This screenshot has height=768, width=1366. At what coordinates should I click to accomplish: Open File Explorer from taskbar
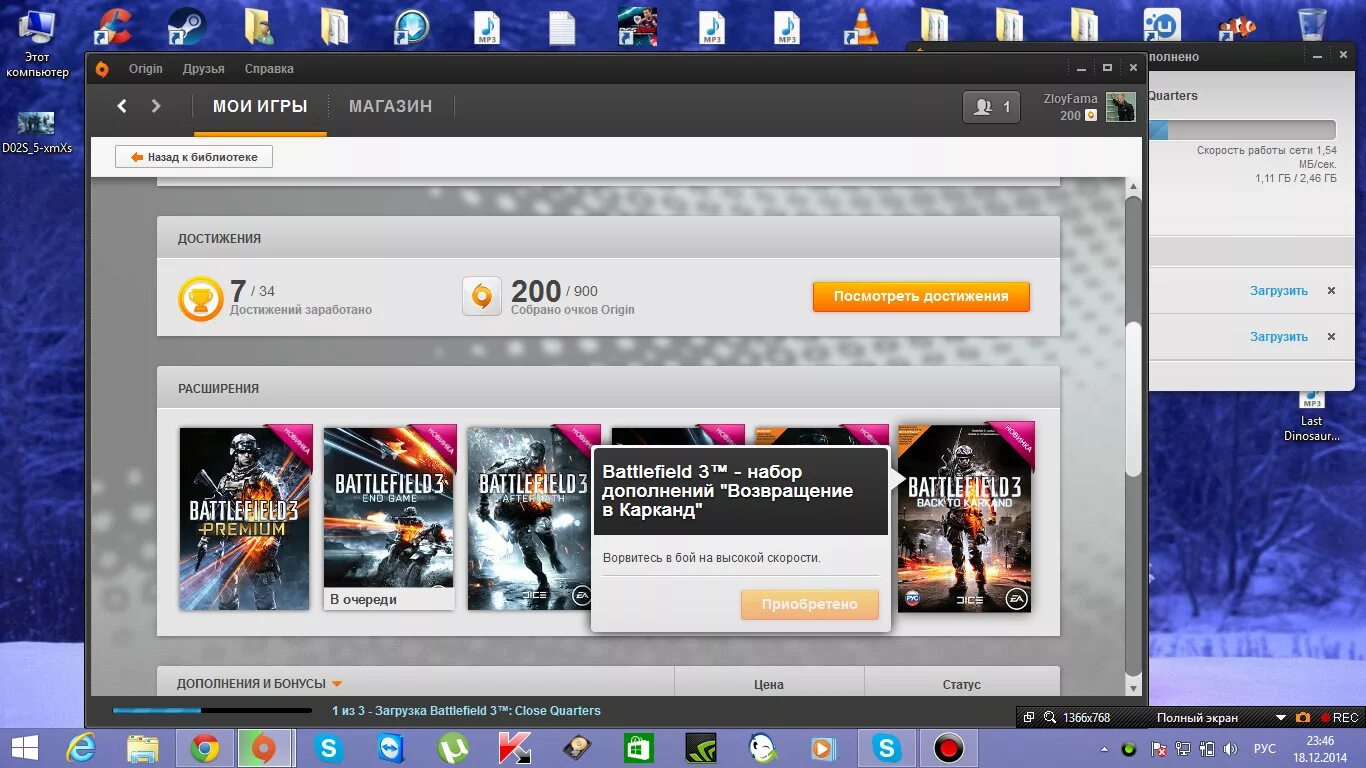[x=143, y=748]
